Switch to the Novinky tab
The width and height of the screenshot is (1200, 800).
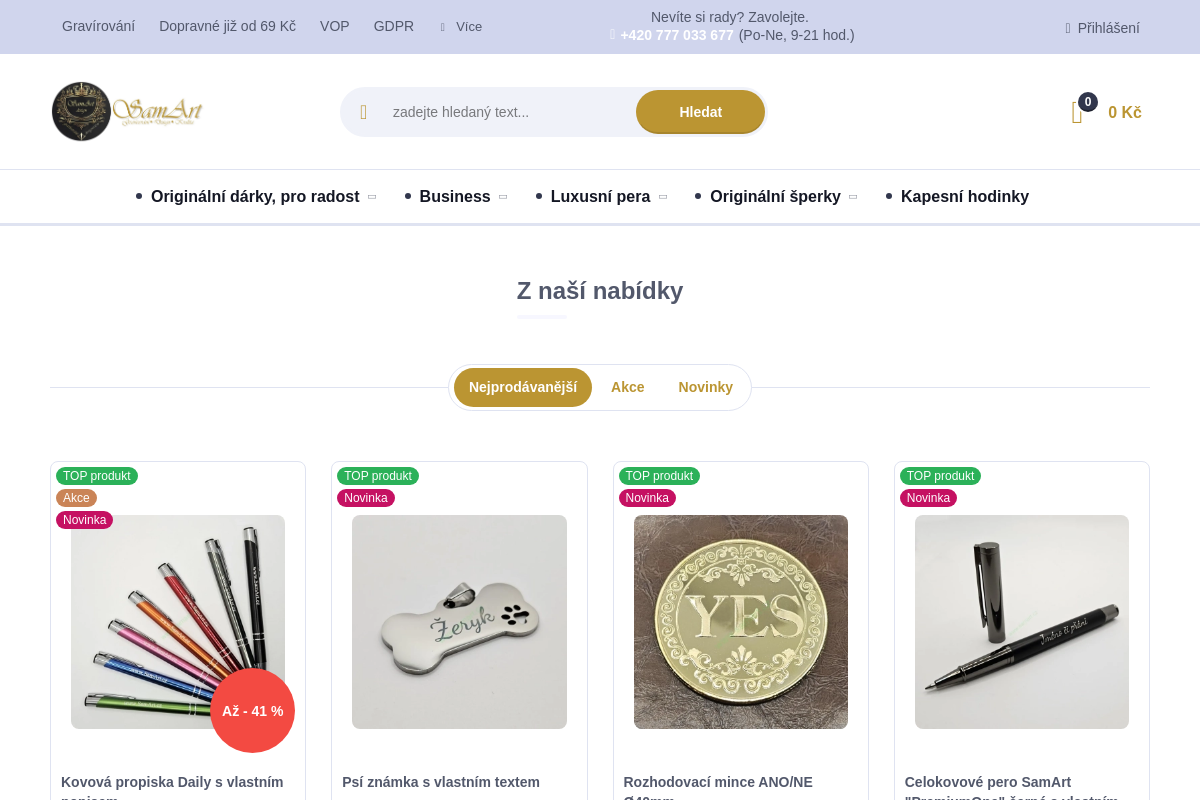click(x=705, y=387)
